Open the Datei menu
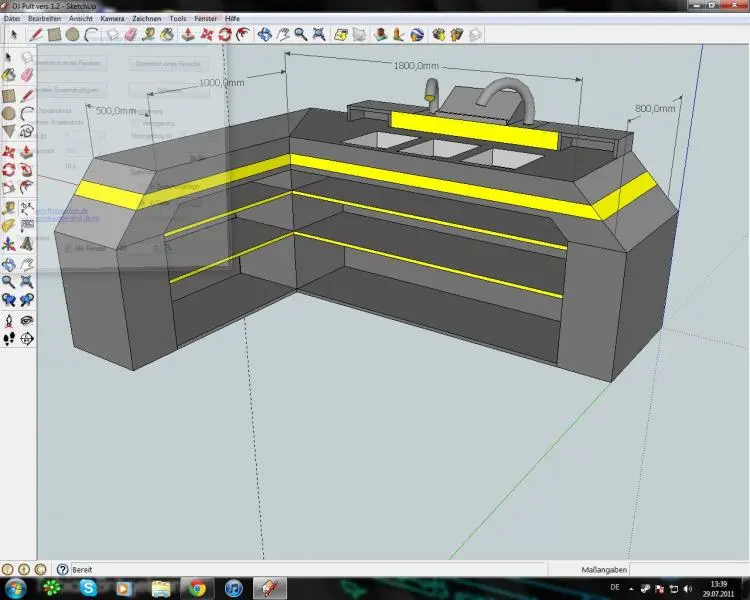 coord(12,18)
